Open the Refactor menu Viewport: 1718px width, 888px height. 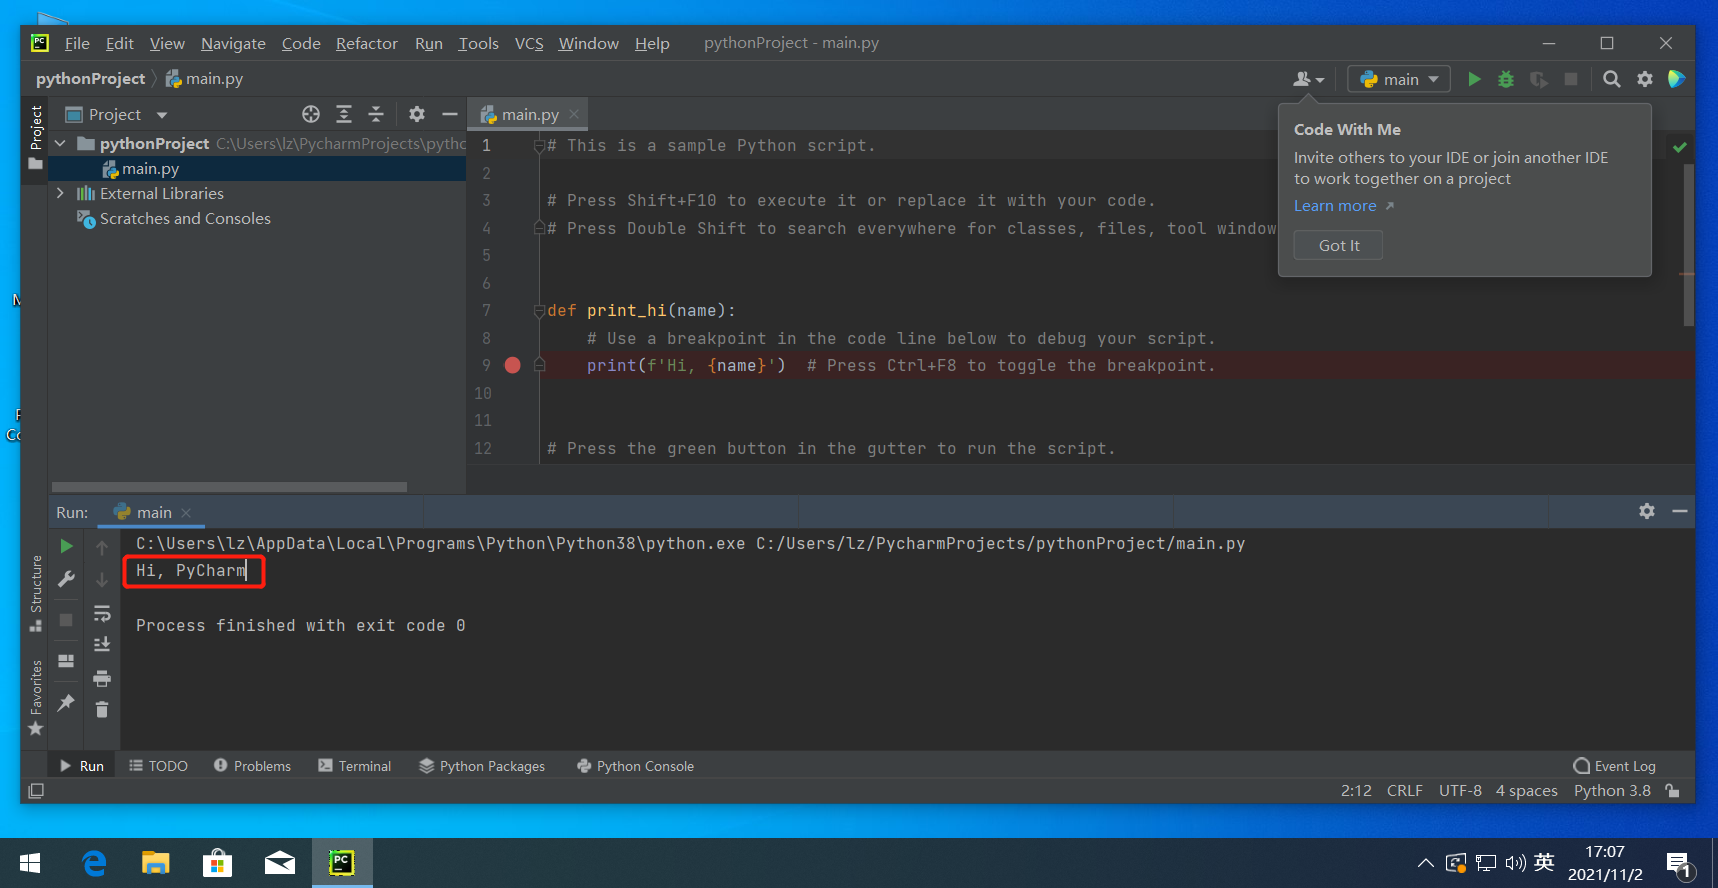[x=367, y=43]
